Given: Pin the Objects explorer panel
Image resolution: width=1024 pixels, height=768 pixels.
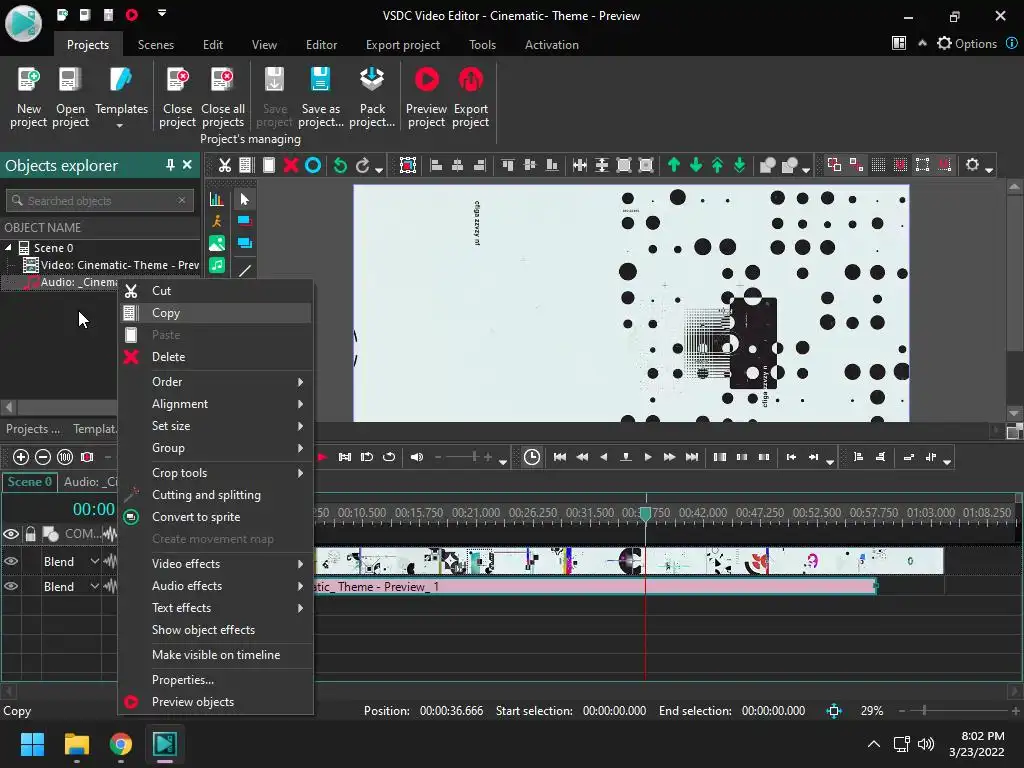Looking at the screenshot, I should click(170, 165).
